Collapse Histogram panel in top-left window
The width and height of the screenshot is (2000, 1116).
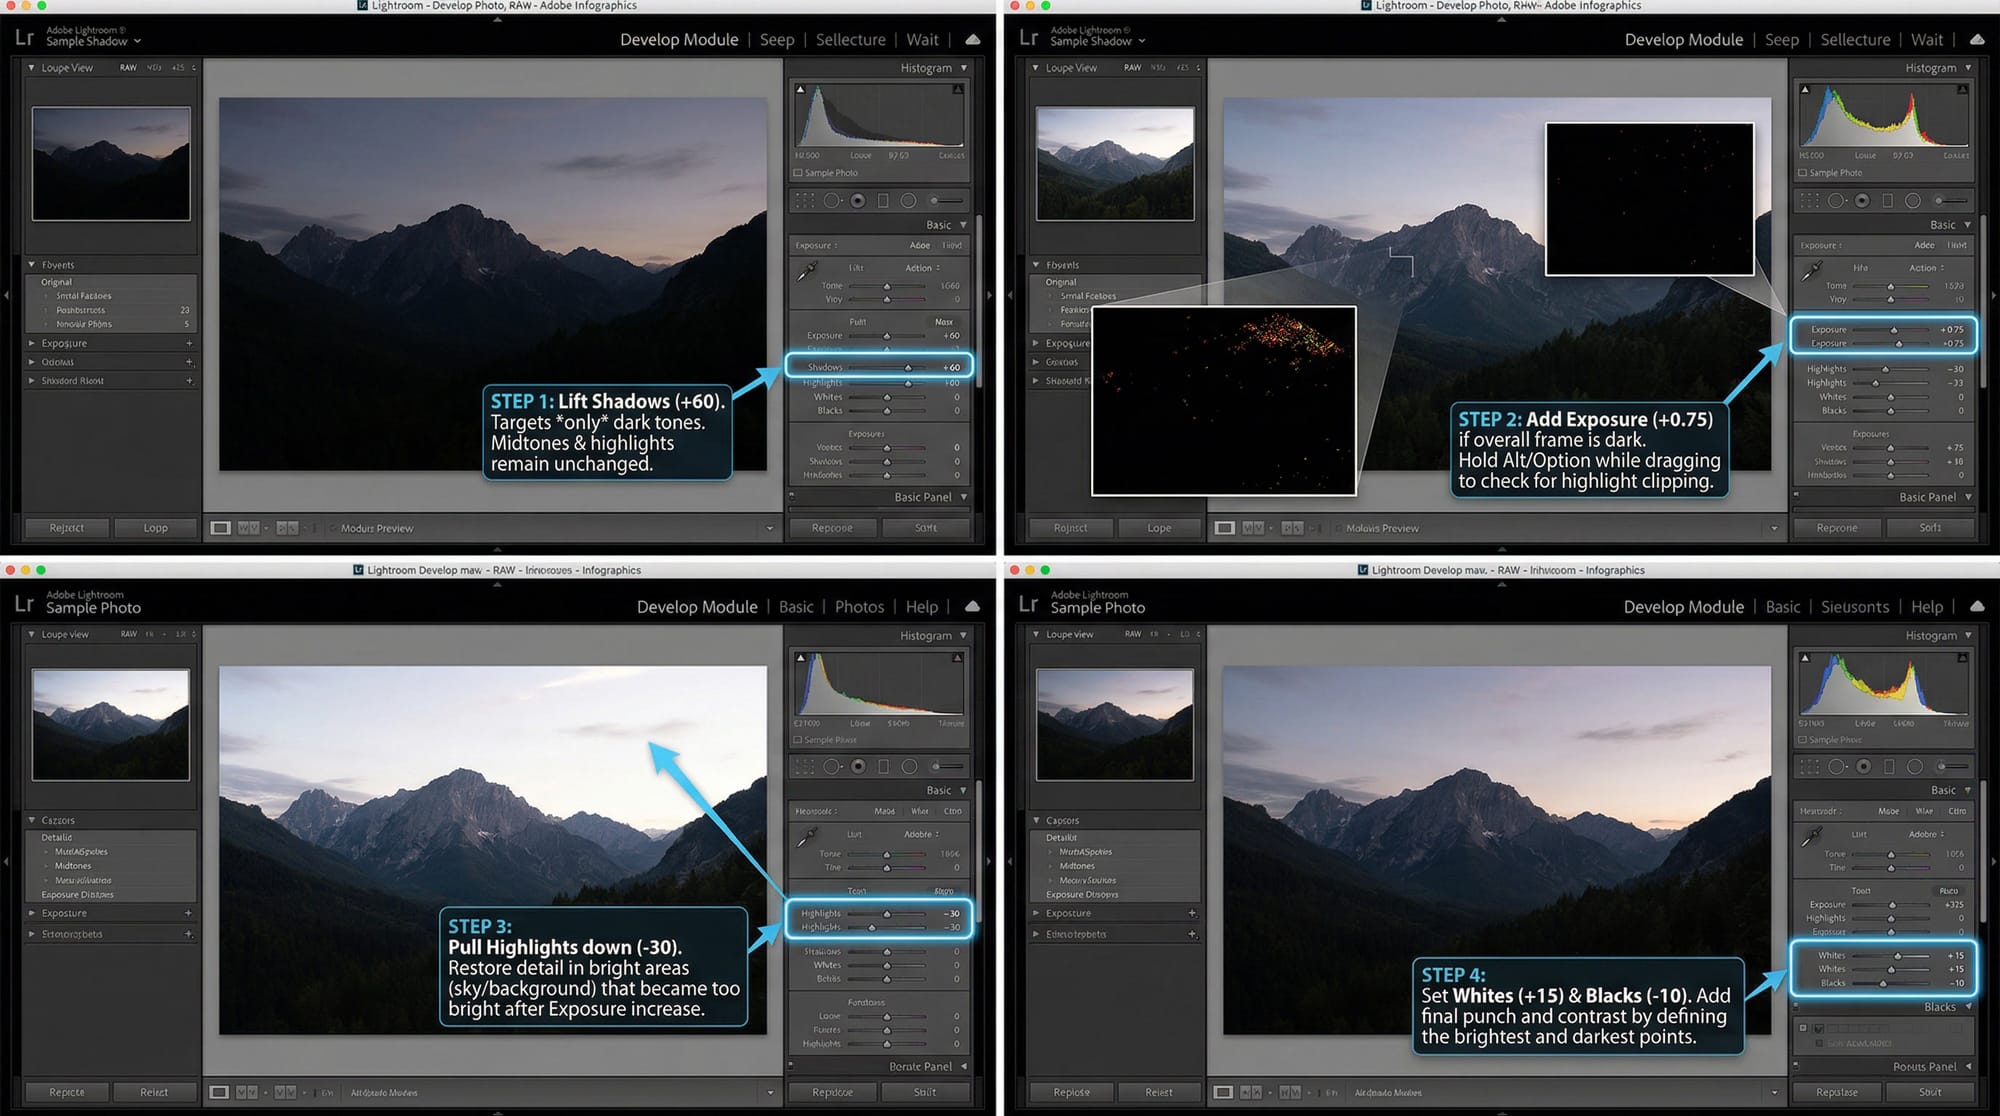pyautogui.click(x=964, y=68)
